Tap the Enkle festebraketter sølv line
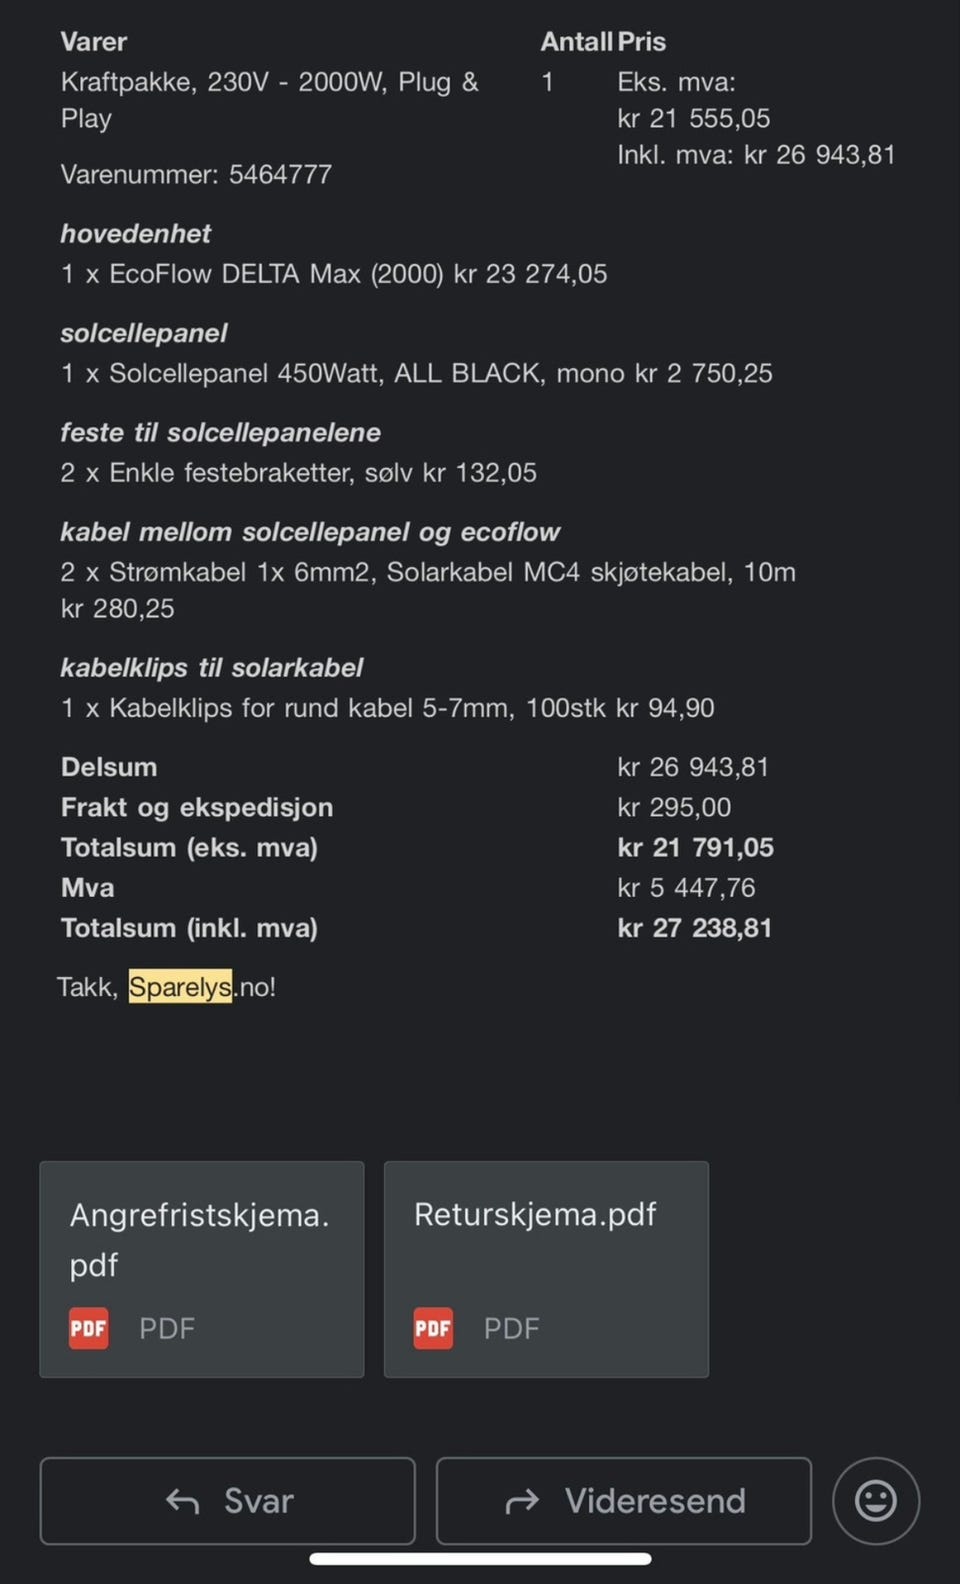This screenshot has width=960, height=1584. pyautogui.click(x=298, y=473)
